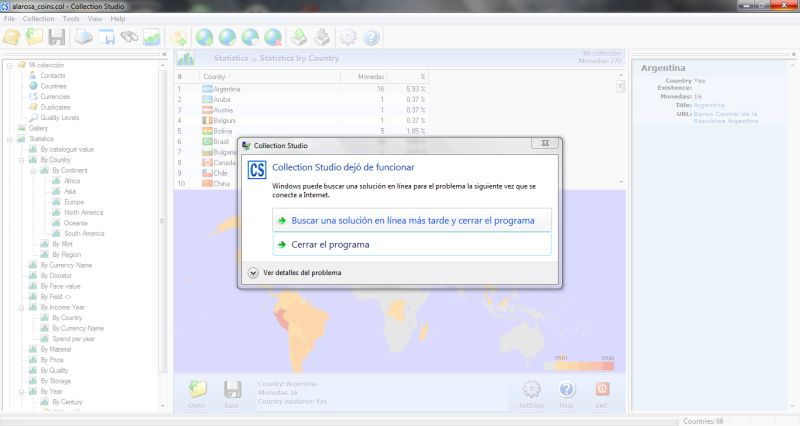The width and height of the screenshot is (800, 426).
Task: Collapse the By Continent tree node
Action: pyautogui.click(x=33, y=170)
